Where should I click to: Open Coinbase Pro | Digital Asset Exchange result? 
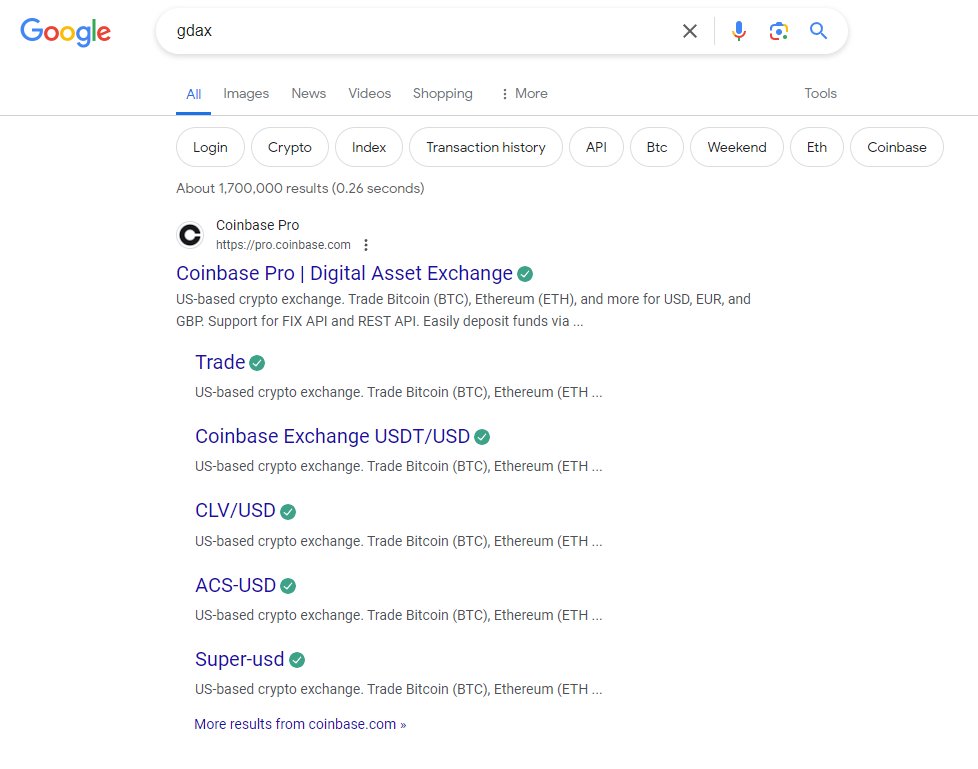[x=344, y=273]
